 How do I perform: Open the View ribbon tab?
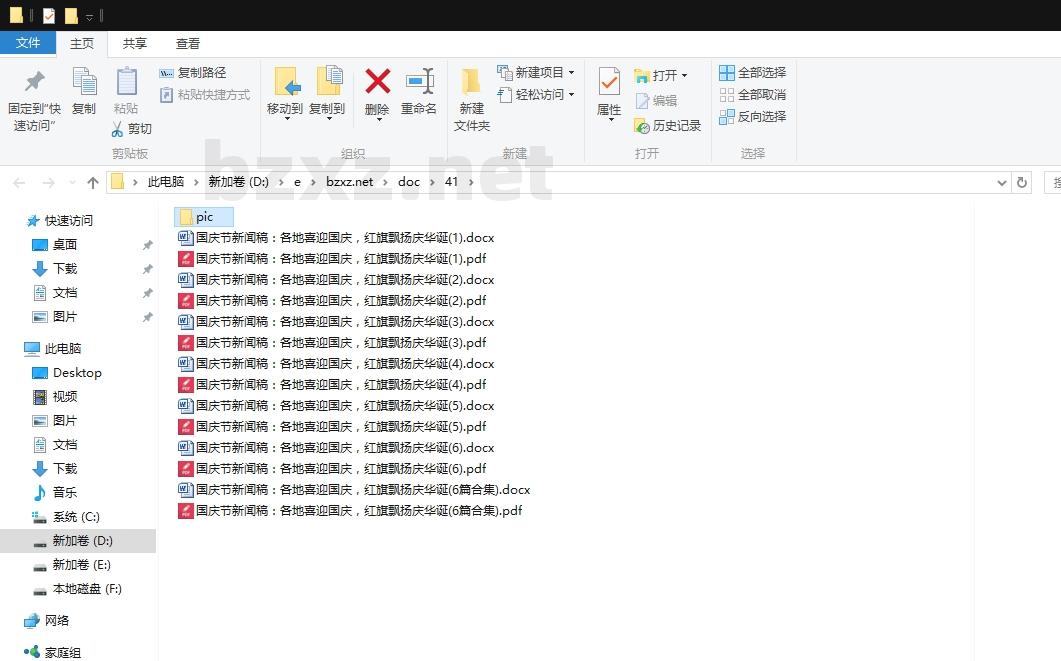(187, 43)
